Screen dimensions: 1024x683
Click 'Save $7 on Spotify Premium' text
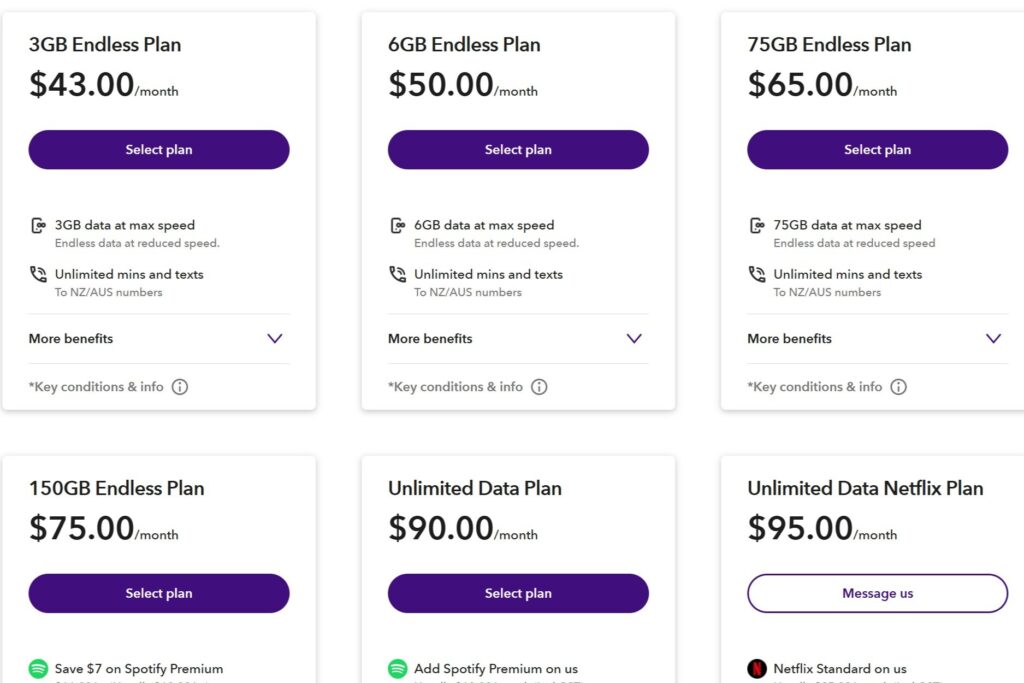click(139, 668)
